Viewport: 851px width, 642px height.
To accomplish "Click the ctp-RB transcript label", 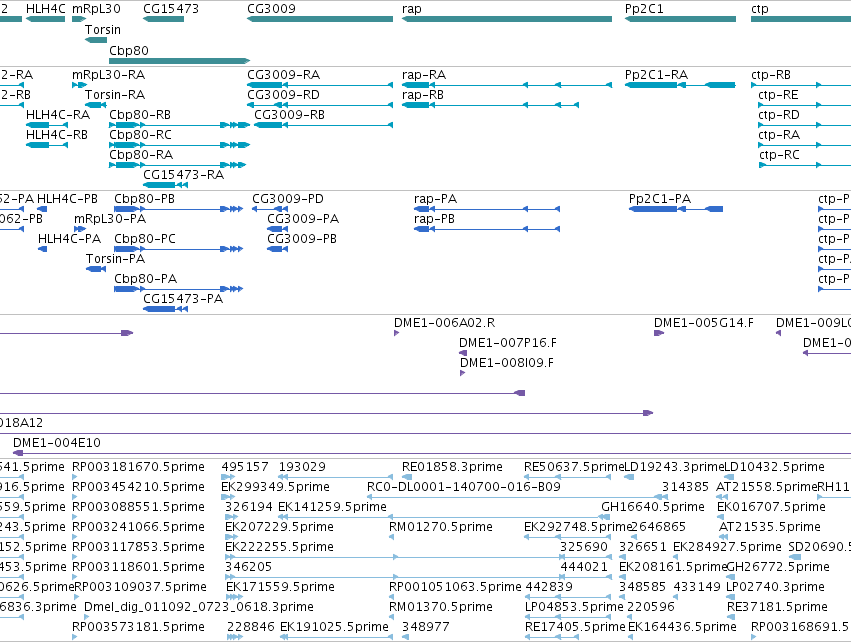I will pos(771,74).
